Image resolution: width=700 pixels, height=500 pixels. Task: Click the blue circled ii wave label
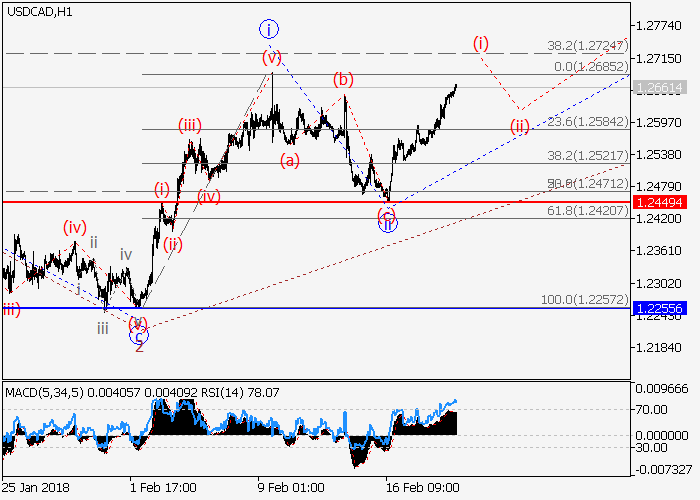click(388, 224)
